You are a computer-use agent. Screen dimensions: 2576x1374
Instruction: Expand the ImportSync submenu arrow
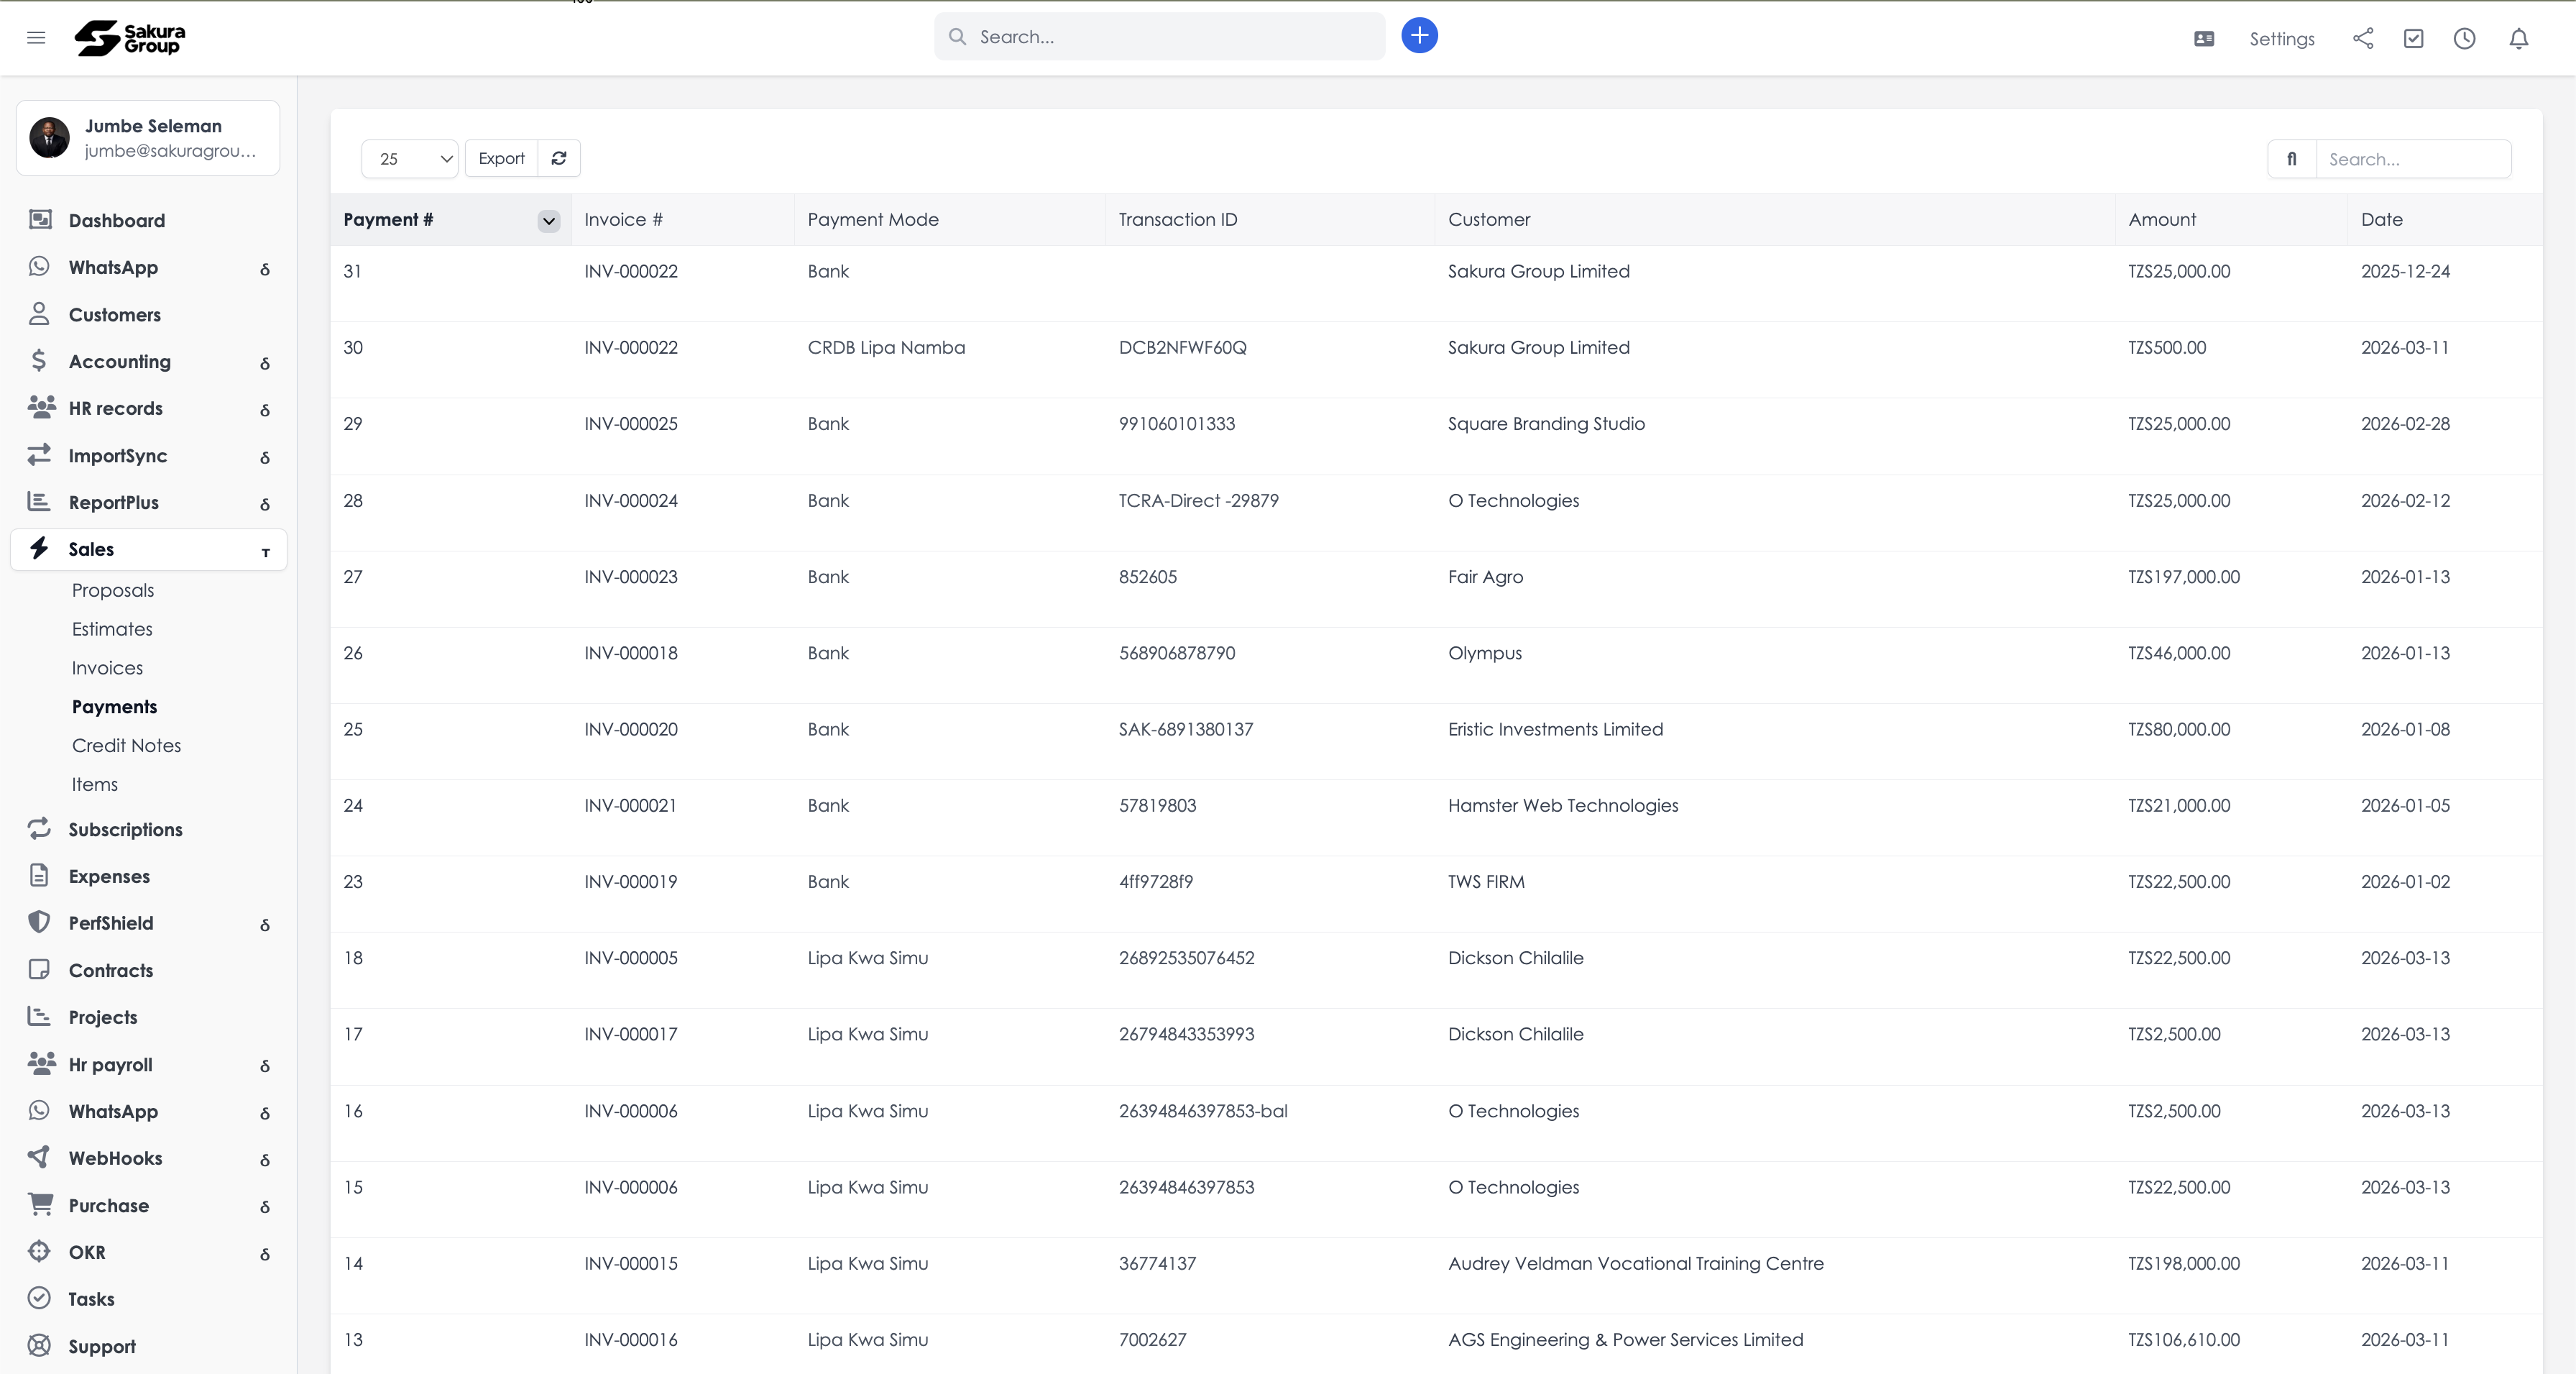click(265, 457)
